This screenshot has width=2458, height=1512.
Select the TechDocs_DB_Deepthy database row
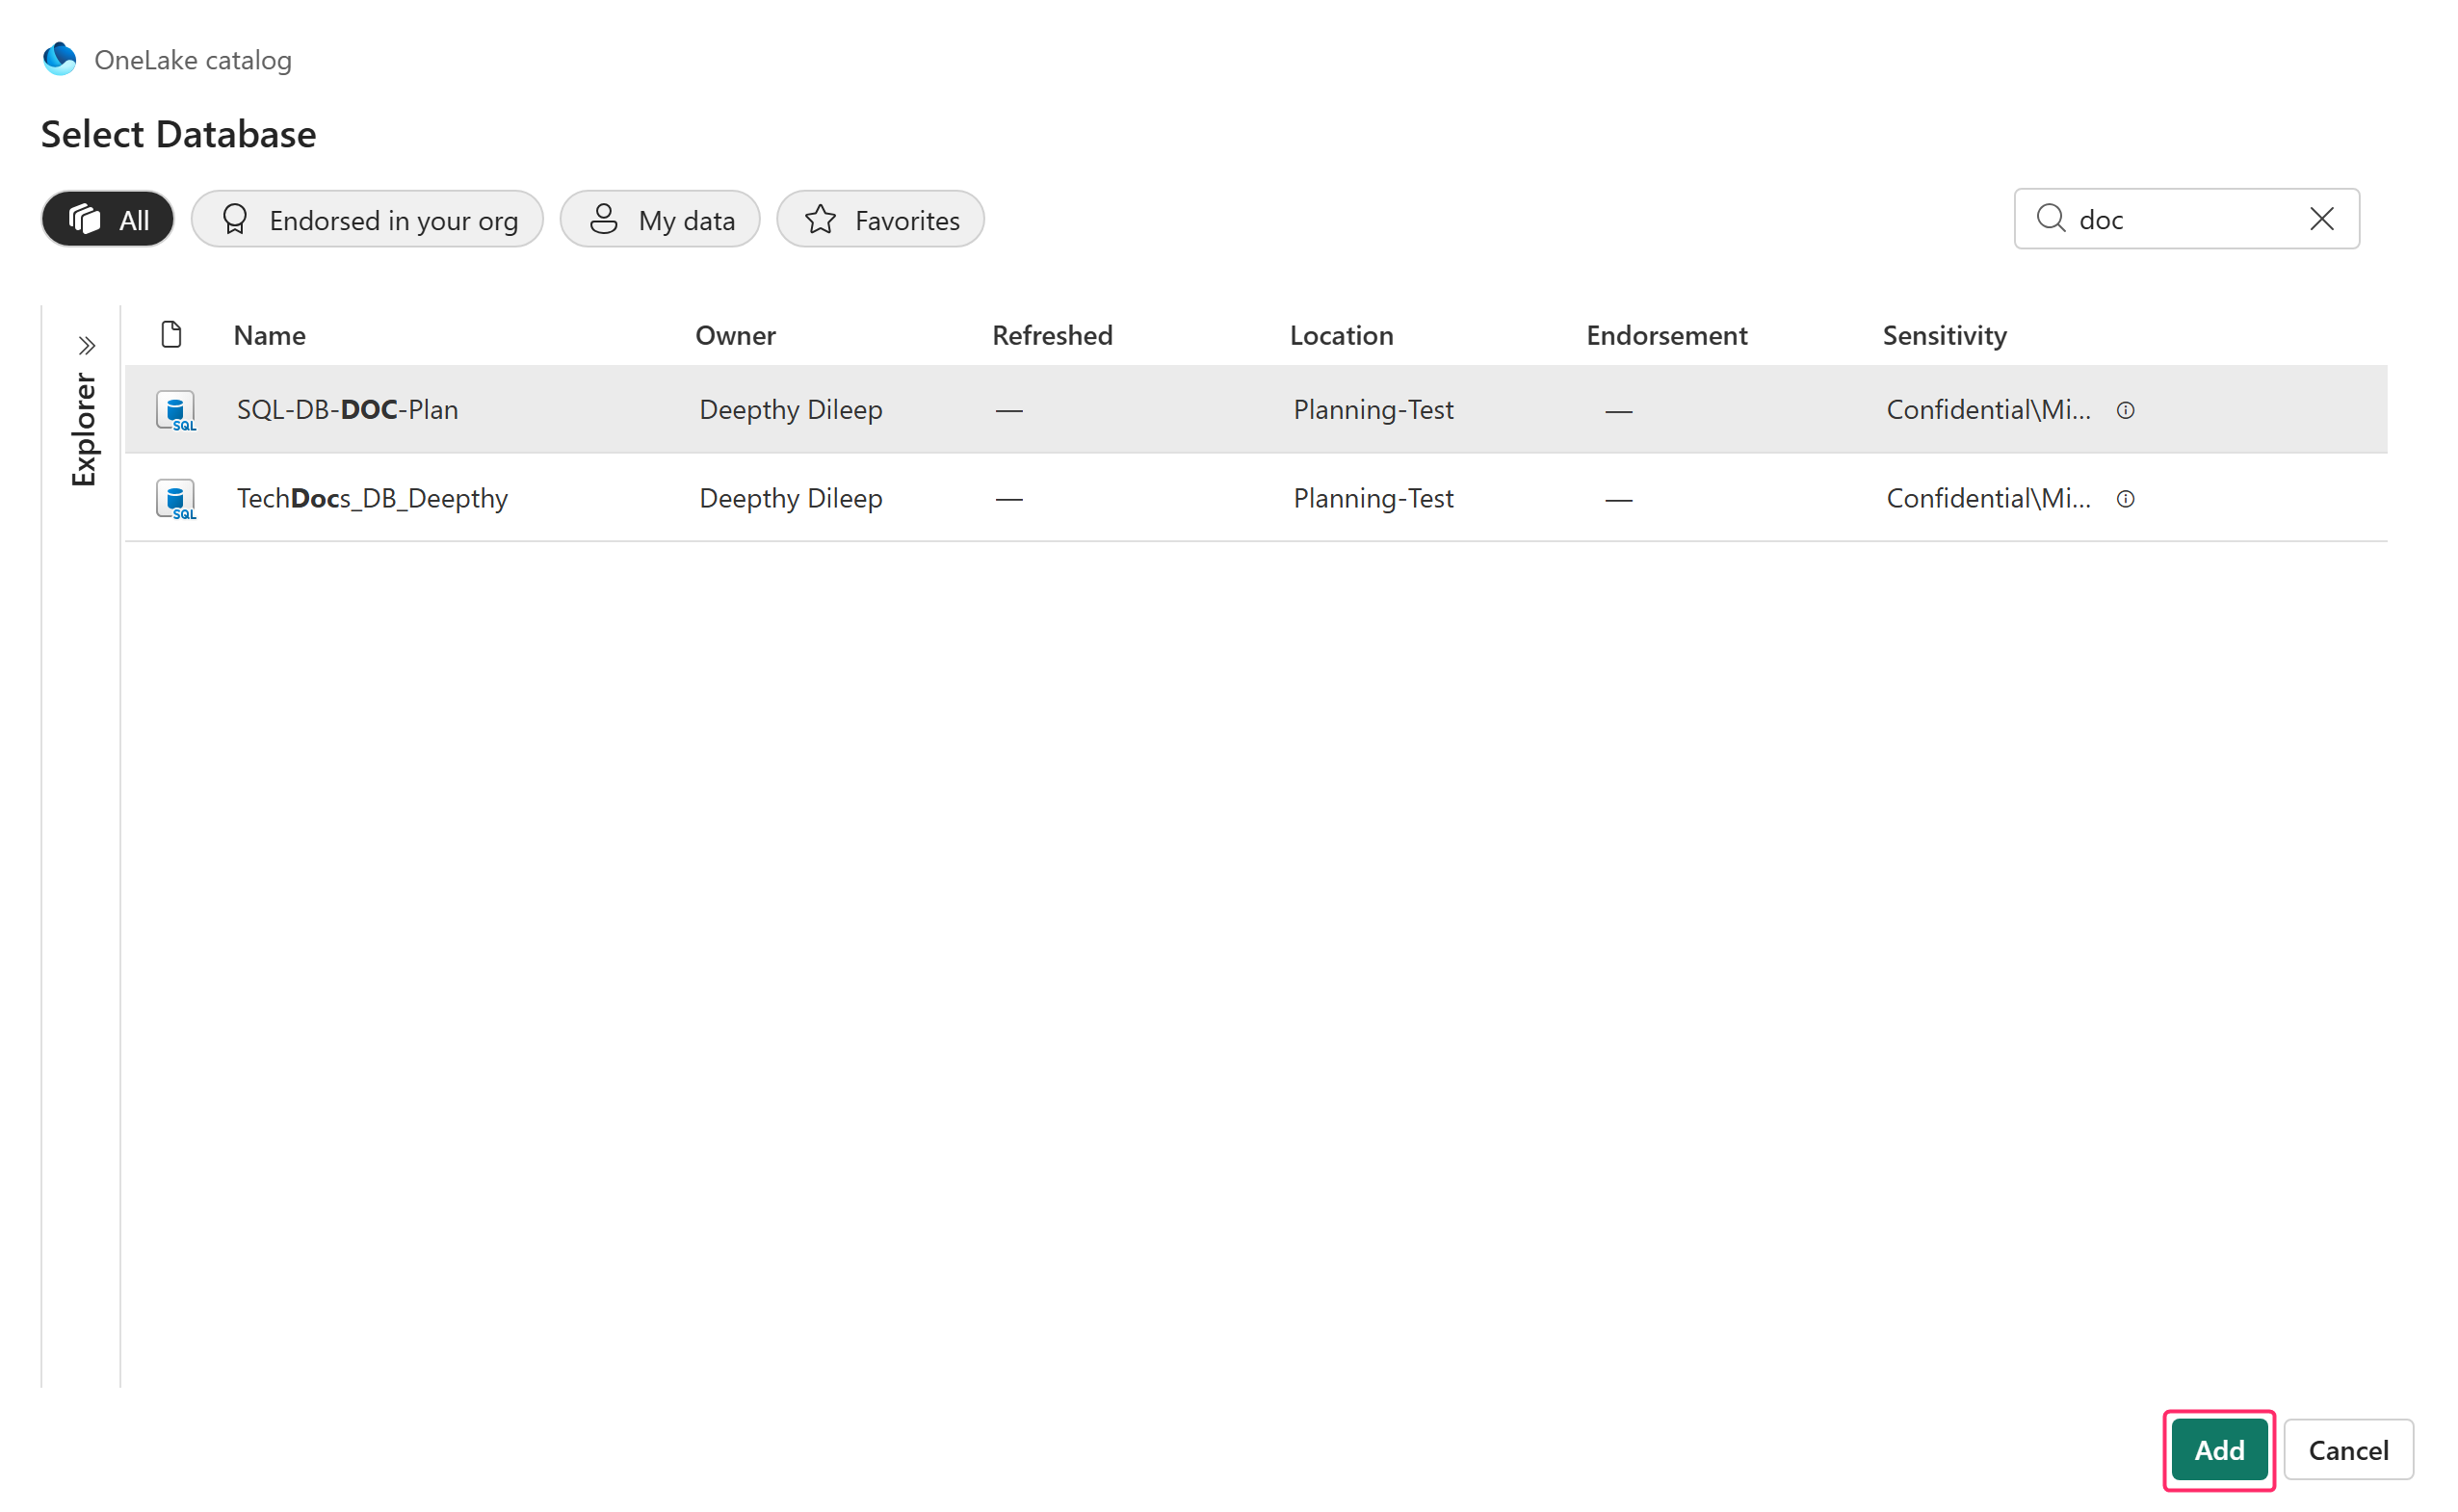pos(372,498)
